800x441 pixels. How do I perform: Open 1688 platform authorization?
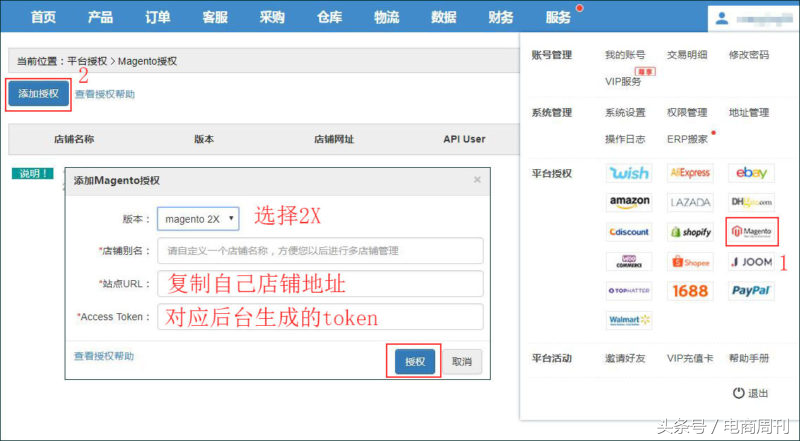690,291
